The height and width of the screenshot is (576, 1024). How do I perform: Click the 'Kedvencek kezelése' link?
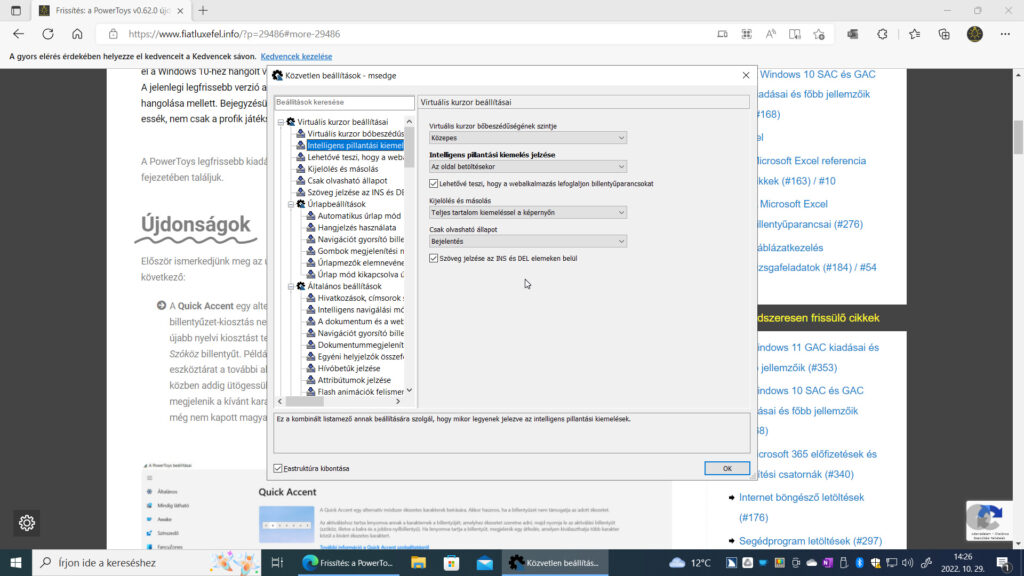coord(297,57)
